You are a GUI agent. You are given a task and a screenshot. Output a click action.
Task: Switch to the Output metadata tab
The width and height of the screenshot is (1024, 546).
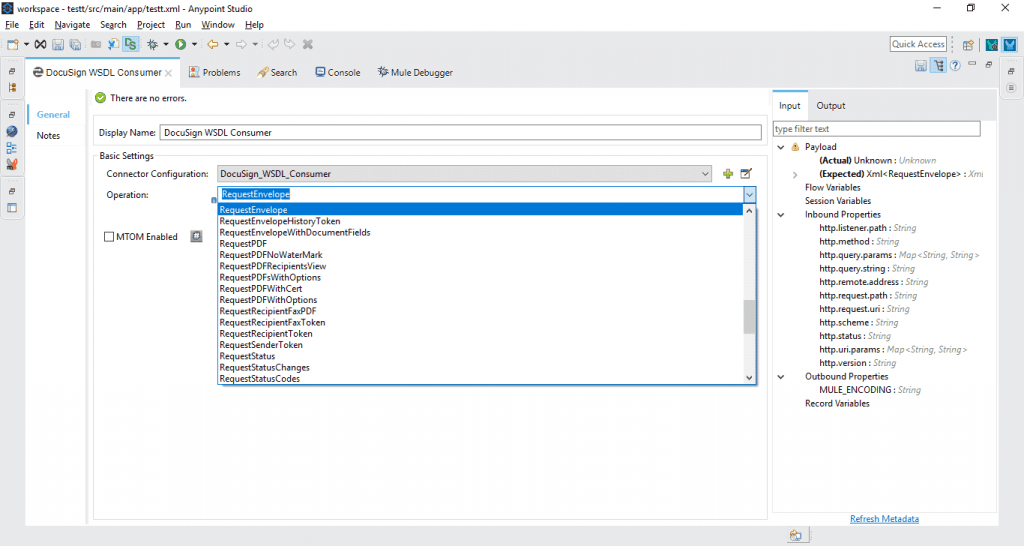831,106
